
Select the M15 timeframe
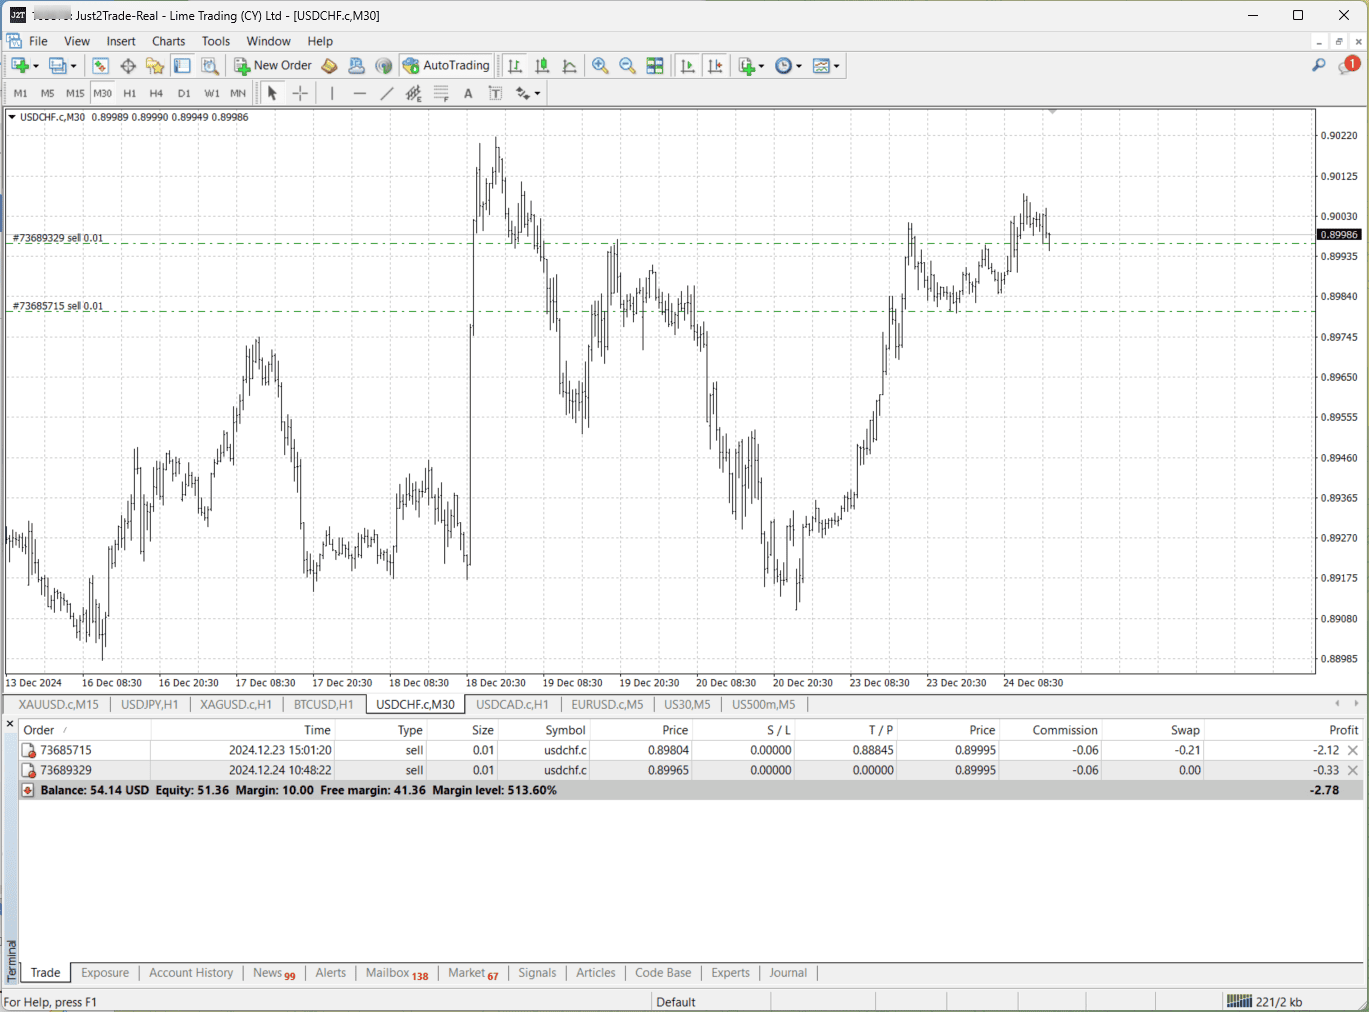pos(75,93)
